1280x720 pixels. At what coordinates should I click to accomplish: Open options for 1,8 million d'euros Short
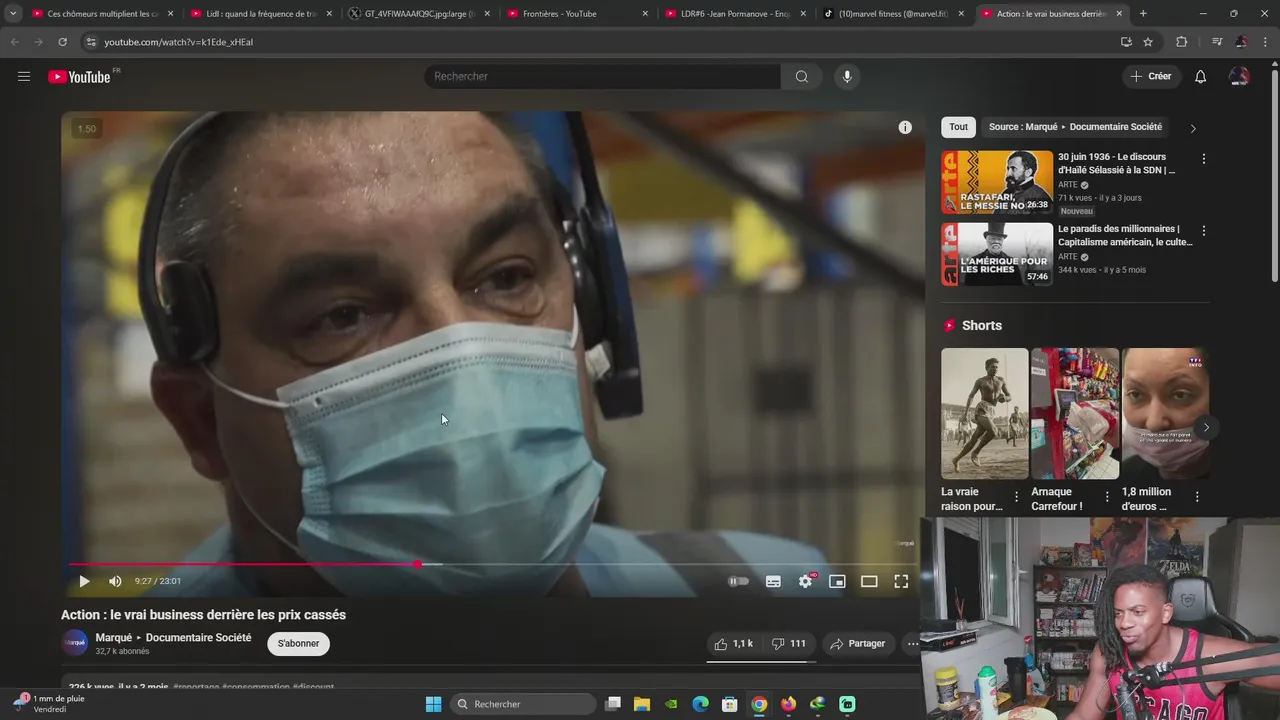[x=1197, y=496]
